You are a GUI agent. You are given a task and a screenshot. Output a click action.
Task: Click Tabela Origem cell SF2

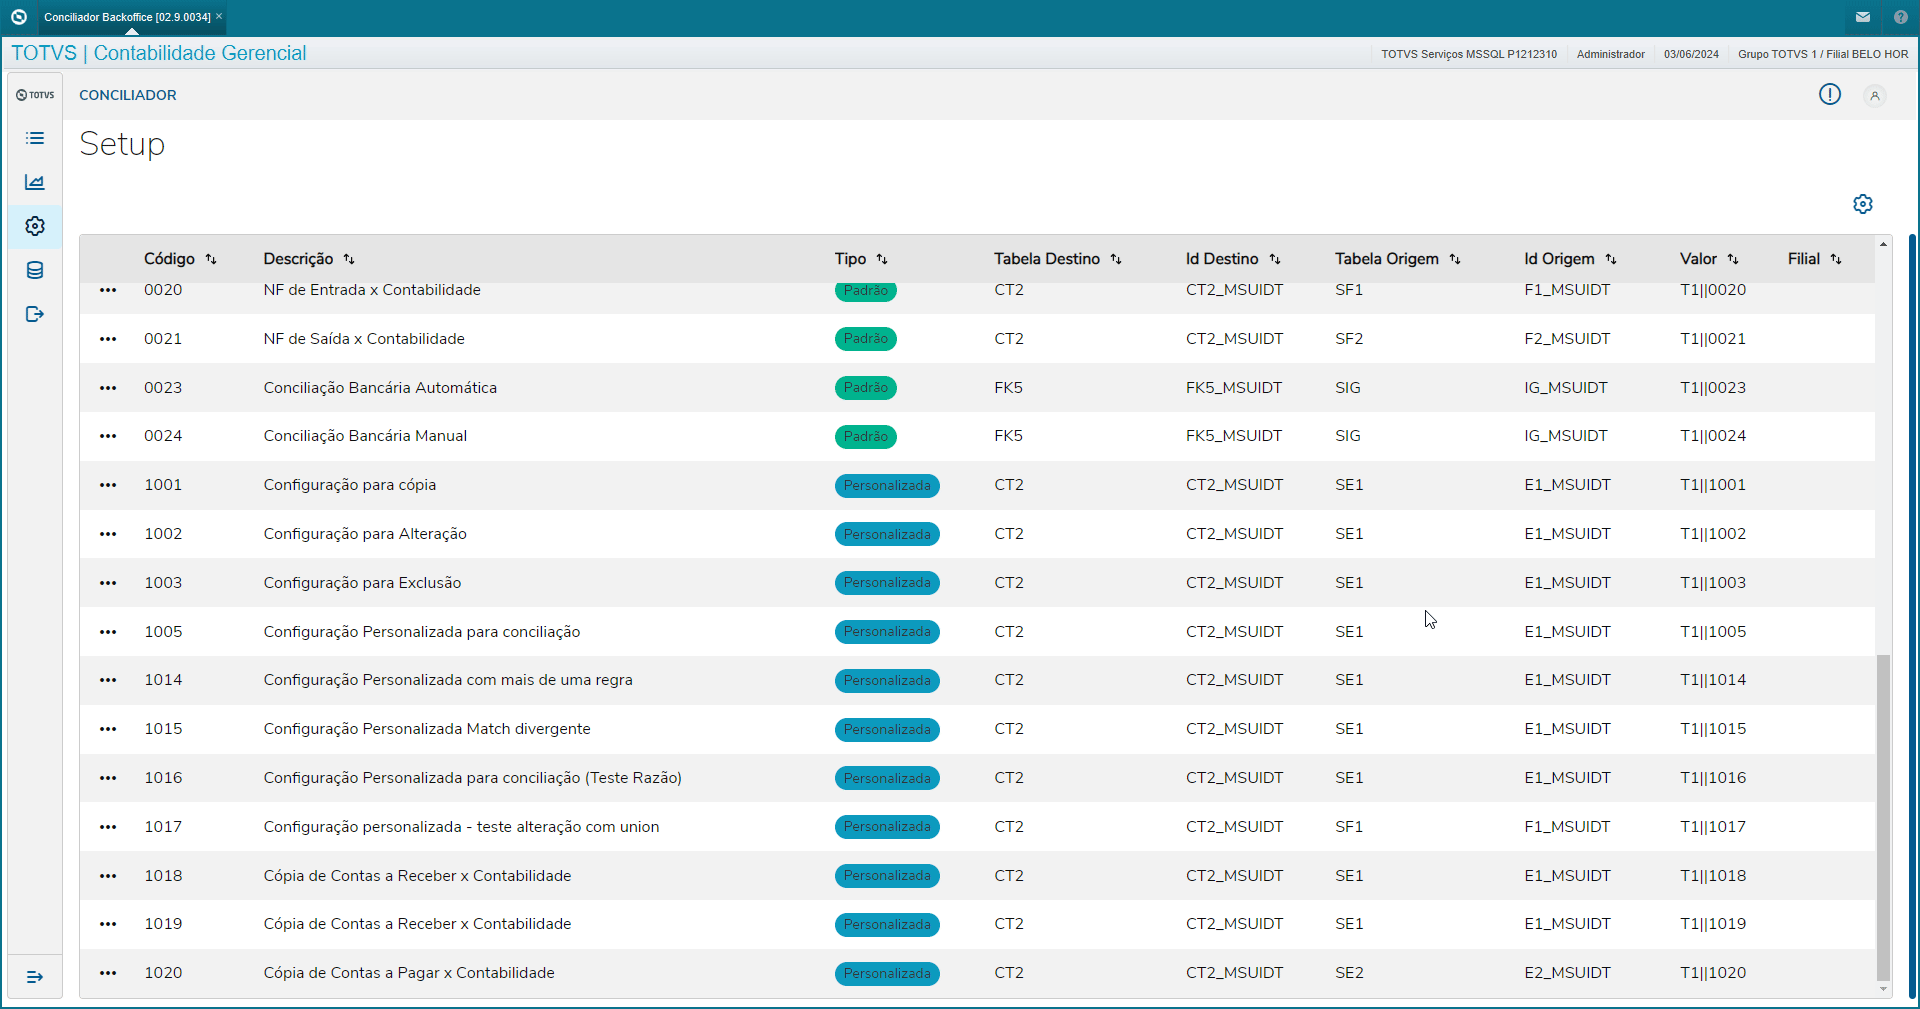click(1349, 339)
